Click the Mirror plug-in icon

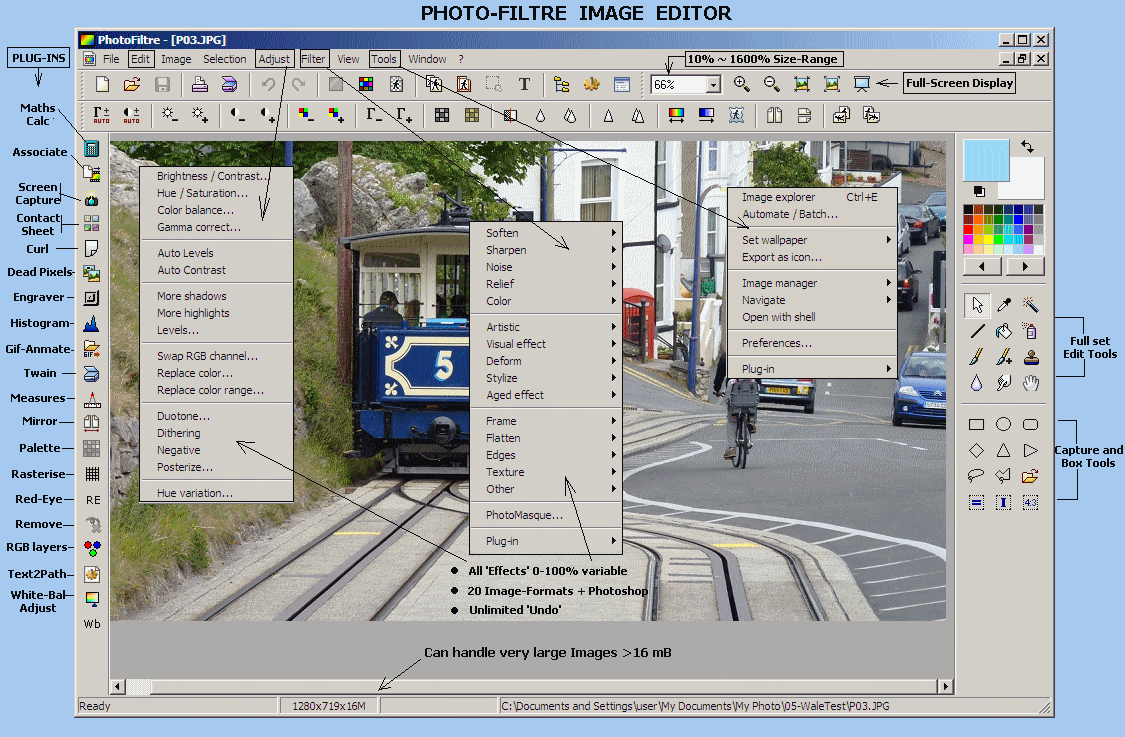91,423
